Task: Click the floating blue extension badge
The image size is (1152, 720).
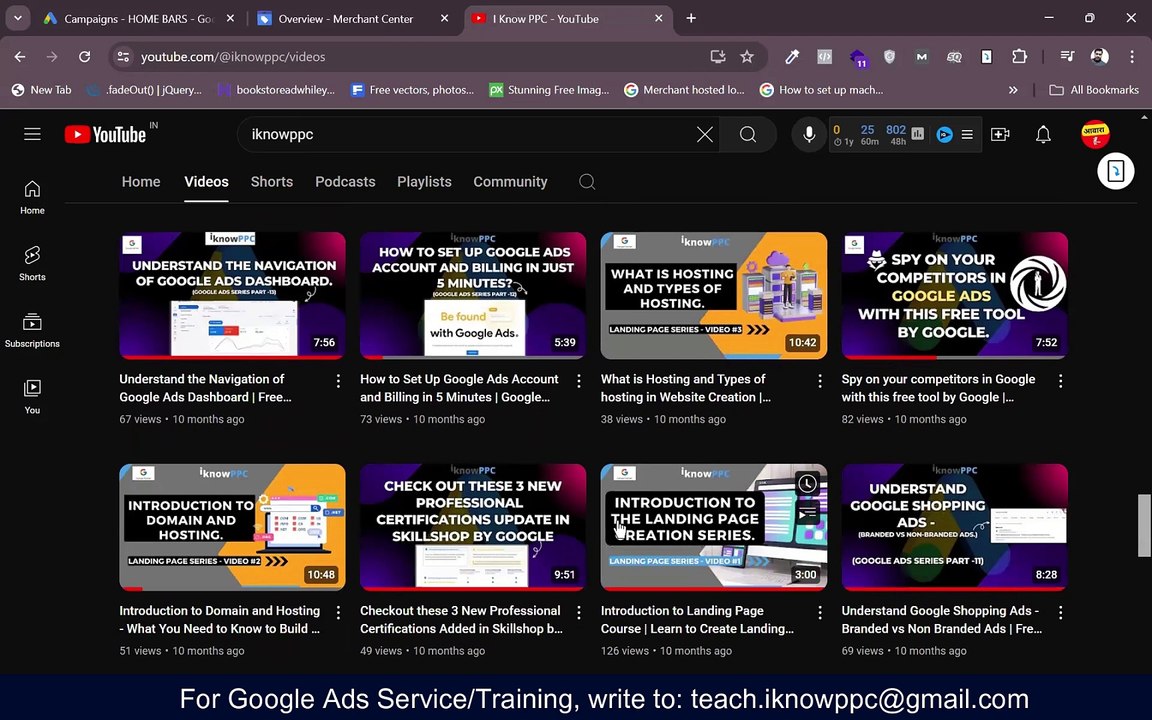Action: (x=1115, y=171)
